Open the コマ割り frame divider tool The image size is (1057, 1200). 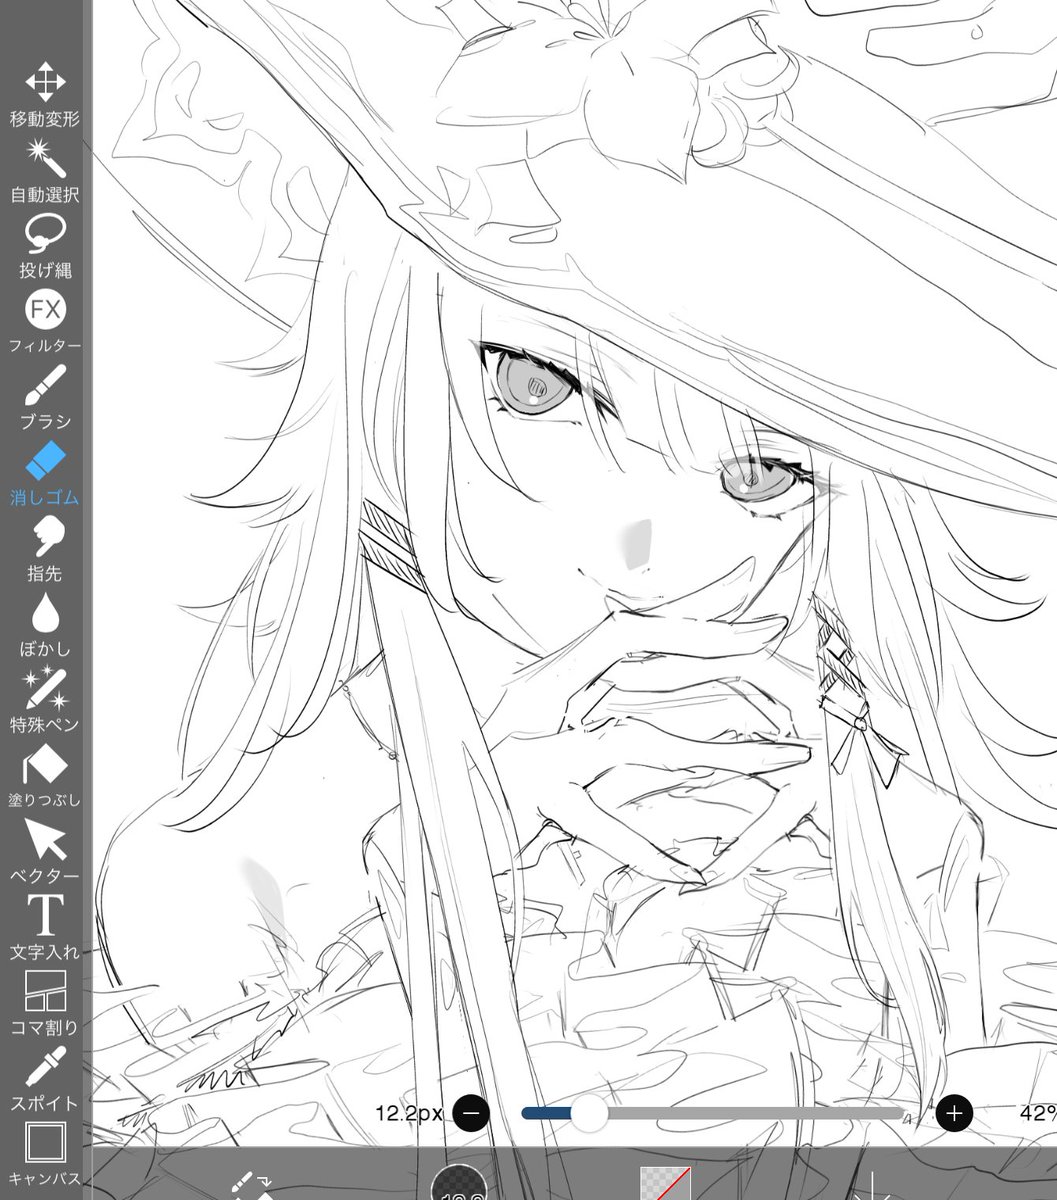(x=45, y=1003)
